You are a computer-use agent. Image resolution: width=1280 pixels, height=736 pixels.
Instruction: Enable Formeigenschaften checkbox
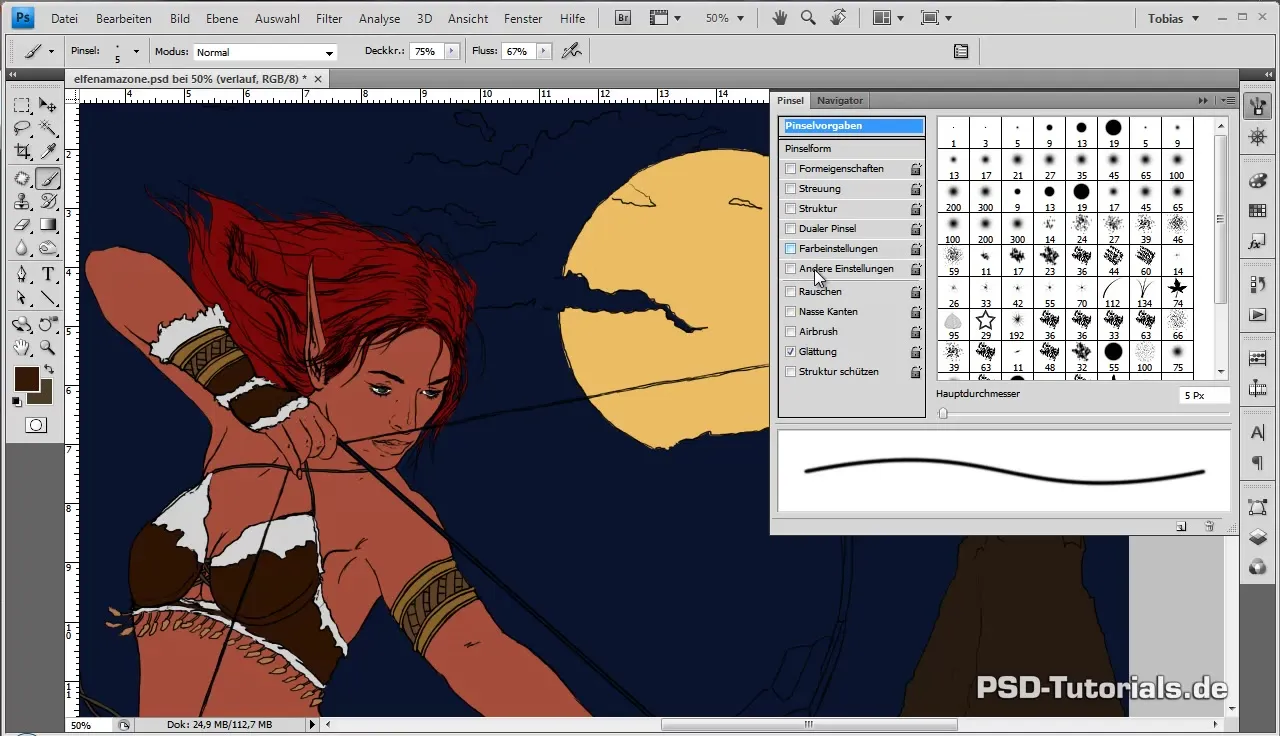tap(791, 169)
